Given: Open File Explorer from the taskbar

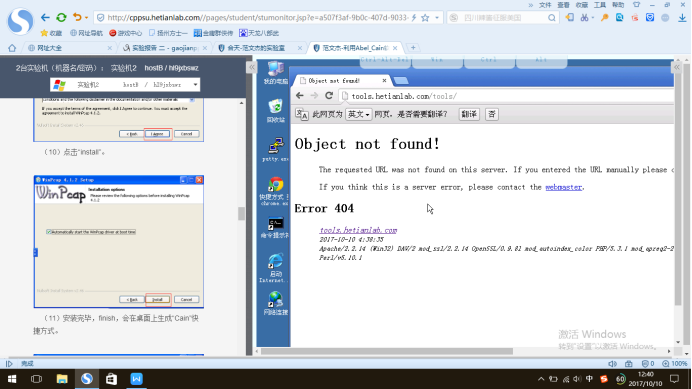Looking at the screenshot, I should pos(62,379).
